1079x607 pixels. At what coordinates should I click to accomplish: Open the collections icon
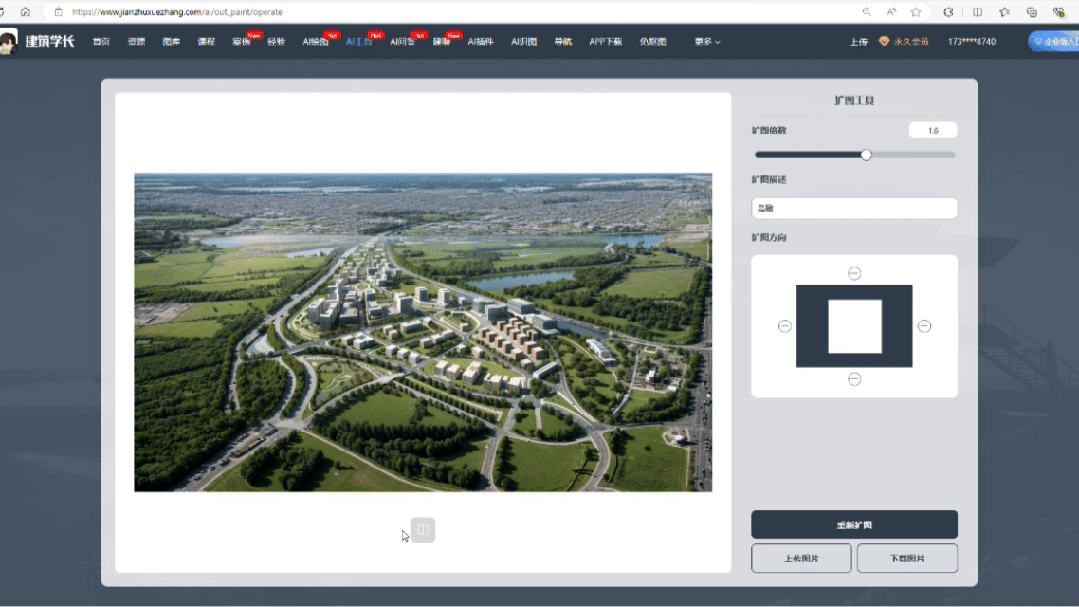coord(1032,12)
